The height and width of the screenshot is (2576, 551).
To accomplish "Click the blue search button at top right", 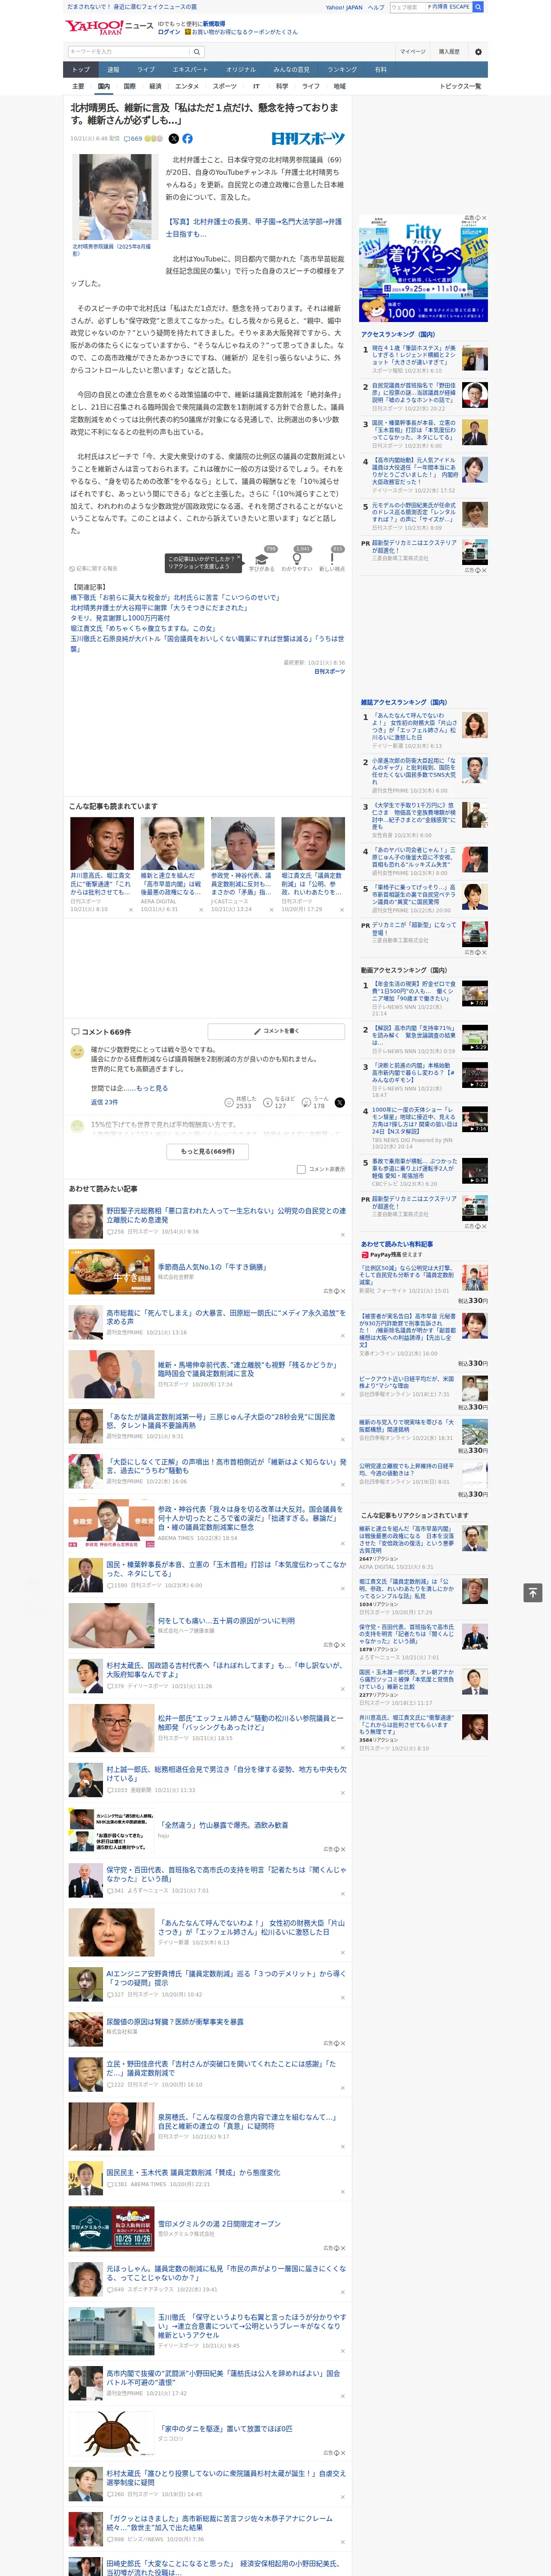I will click(478, 7).
